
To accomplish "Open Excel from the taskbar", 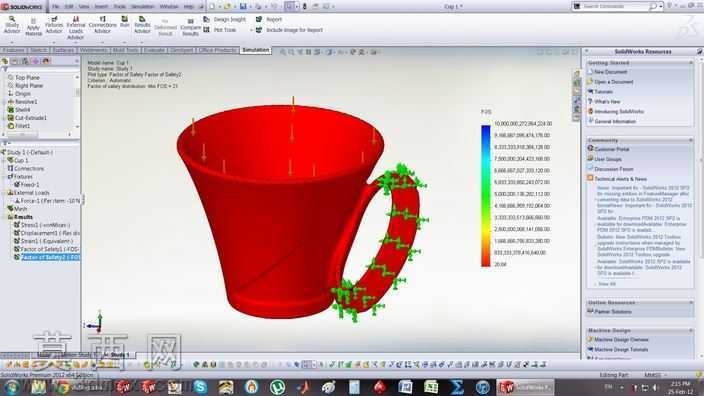I will click(x=431, y=387).
